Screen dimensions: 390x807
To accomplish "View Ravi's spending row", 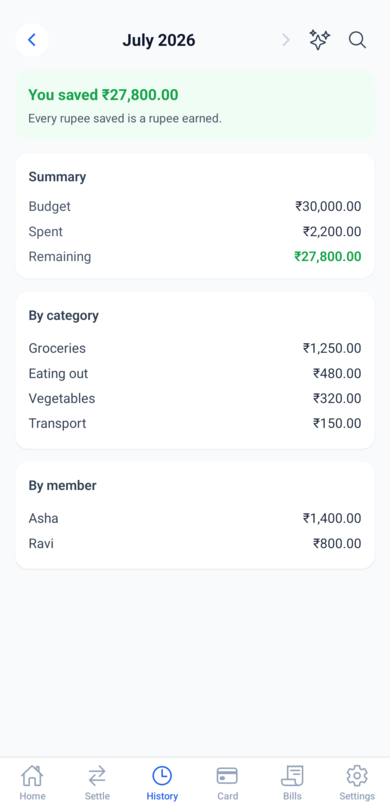I will (195, 544).
